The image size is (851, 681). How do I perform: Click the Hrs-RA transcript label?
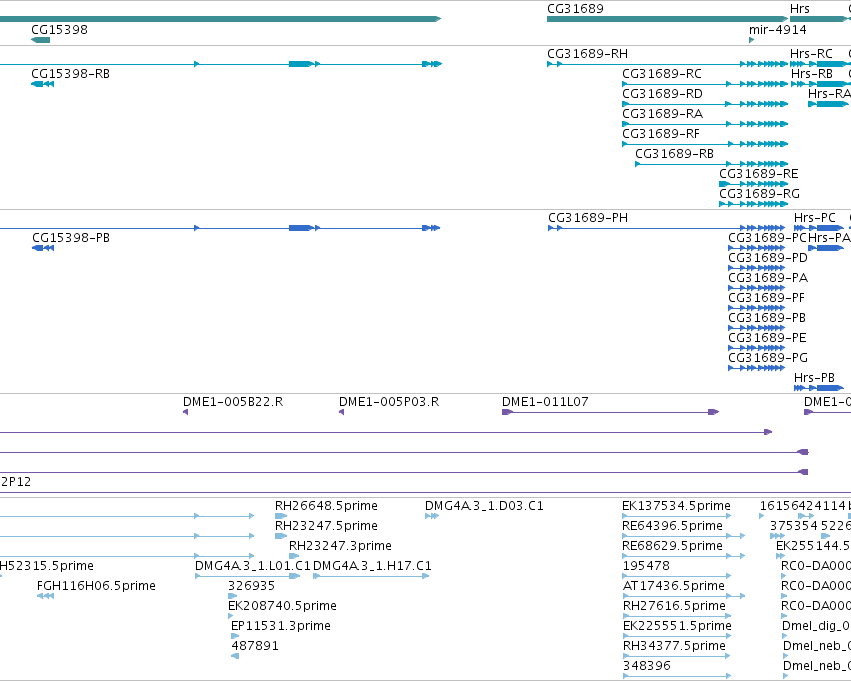pos(829,94)
